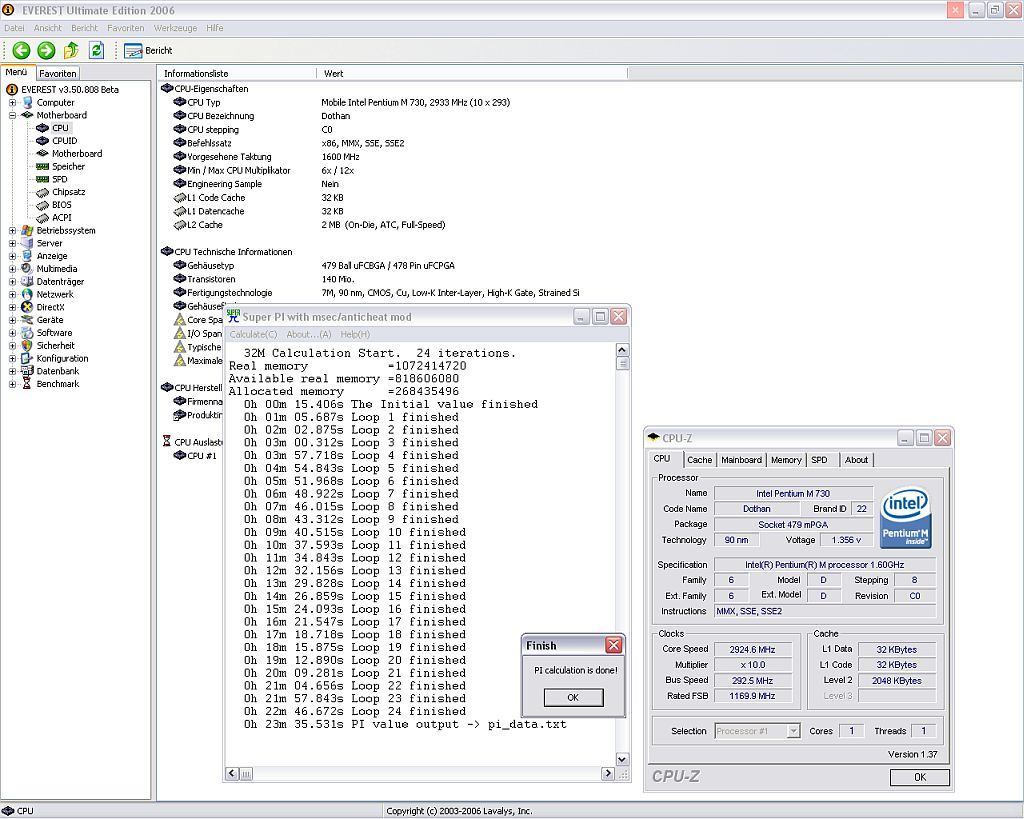Click the Computer icon in sidebar
The image size is (1024, 819).
click(27, 103)
